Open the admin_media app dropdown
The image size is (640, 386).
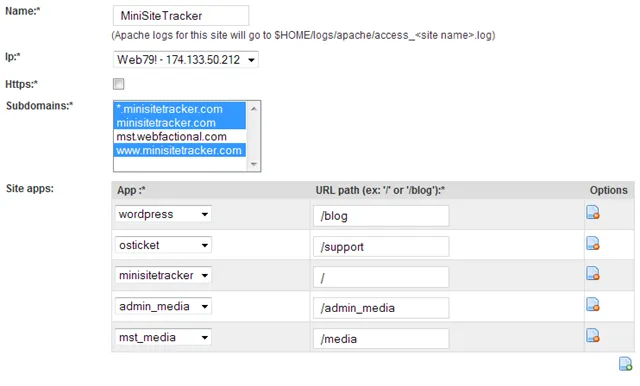[x=163, y=306]
